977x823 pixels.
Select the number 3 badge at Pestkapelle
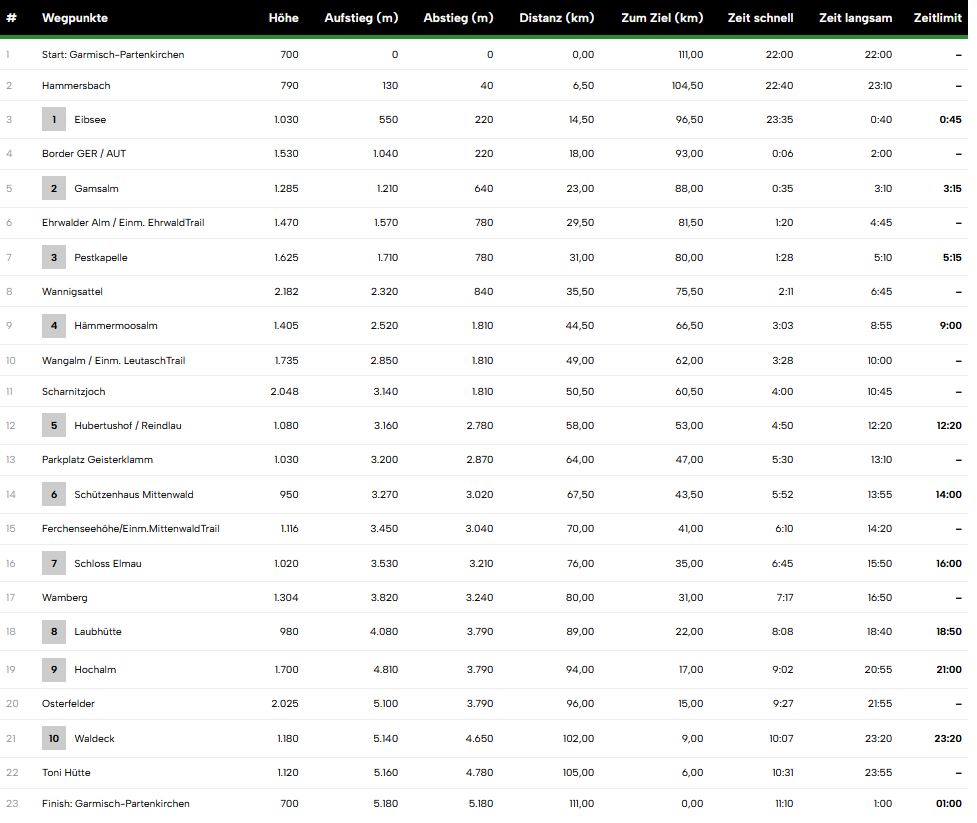click(54, 258)
